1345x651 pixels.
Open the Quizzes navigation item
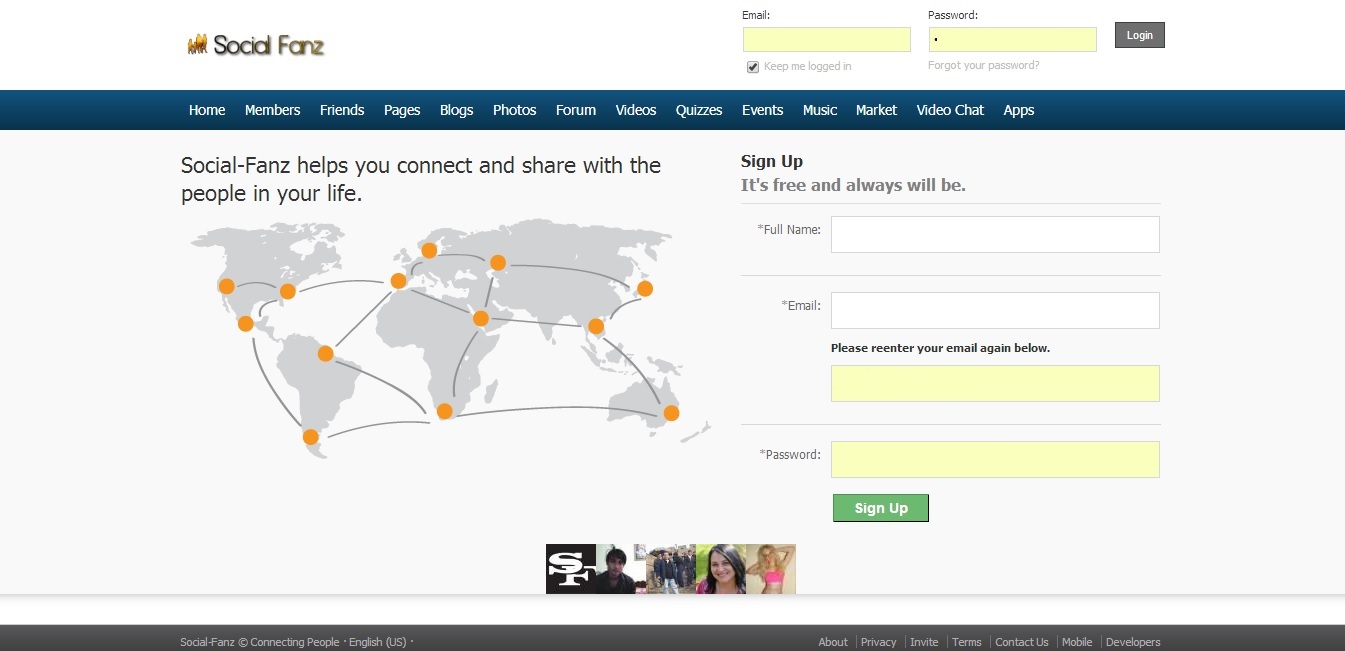(699, 110)
